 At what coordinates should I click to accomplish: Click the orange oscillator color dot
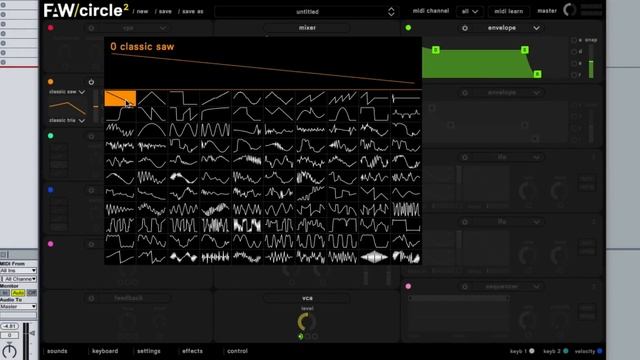[x=51, y=82]
